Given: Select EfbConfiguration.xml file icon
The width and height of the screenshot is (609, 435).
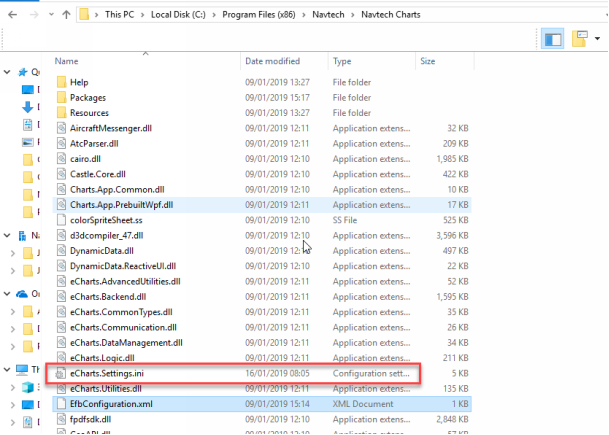Looking at the screenshot, I should click(x=61, y=404).
